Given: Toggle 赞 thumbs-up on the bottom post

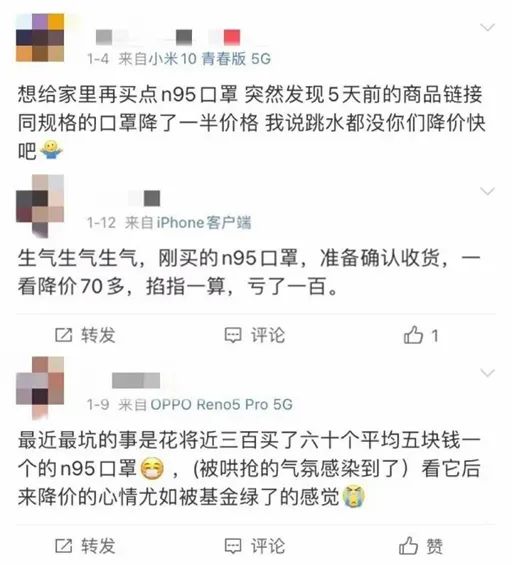Looking at the screenshot, I should point(408,545).
